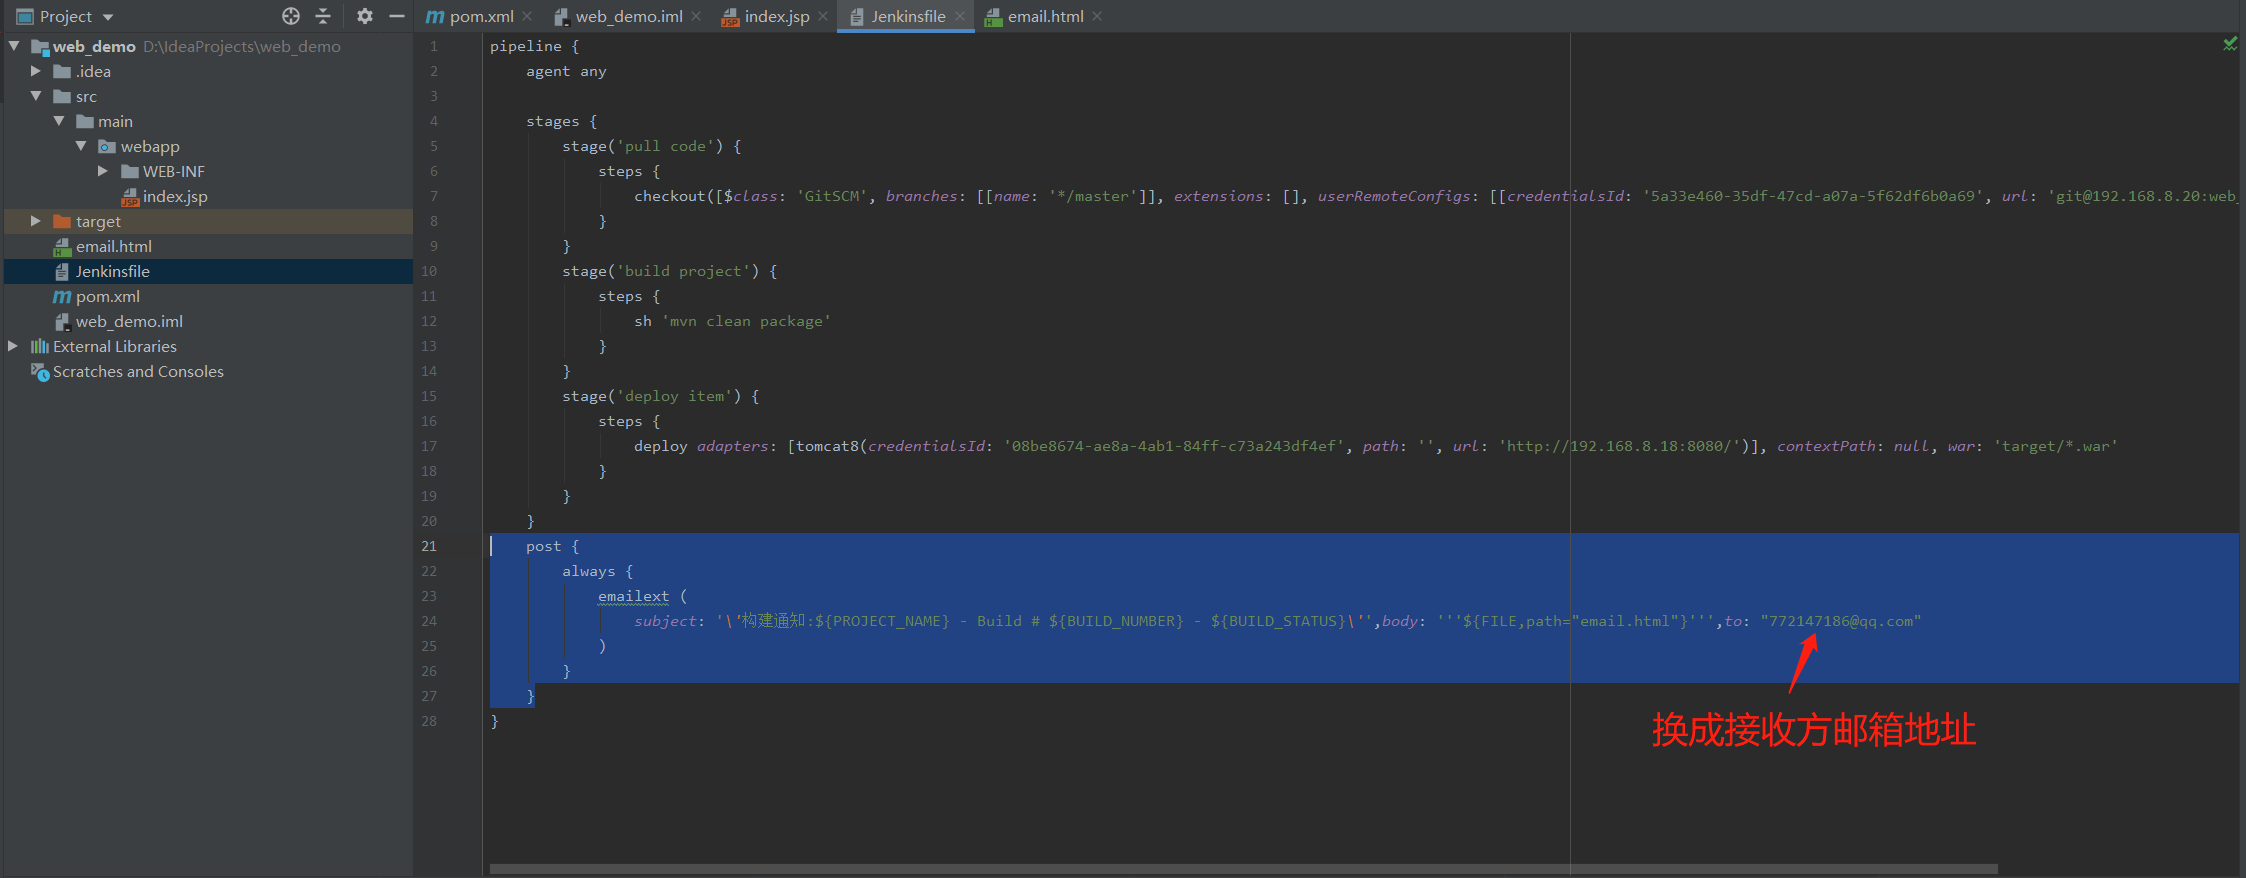
Task: Collapse the src folder
Action: coord(36,96)
